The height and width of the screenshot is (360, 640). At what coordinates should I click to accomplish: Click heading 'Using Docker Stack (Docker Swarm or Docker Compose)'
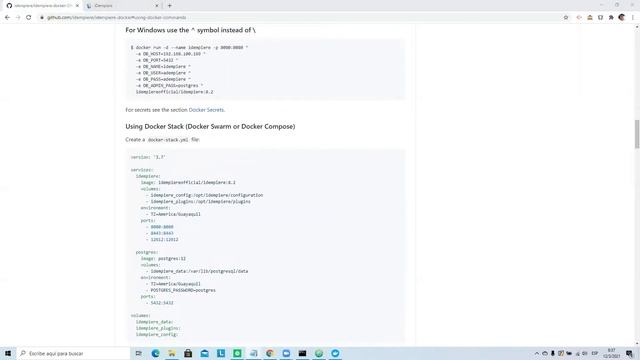(x=210, y=127)
